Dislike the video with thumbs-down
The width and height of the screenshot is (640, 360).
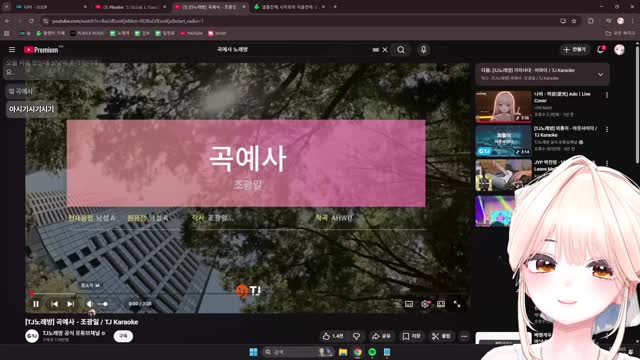coord(356,336)
